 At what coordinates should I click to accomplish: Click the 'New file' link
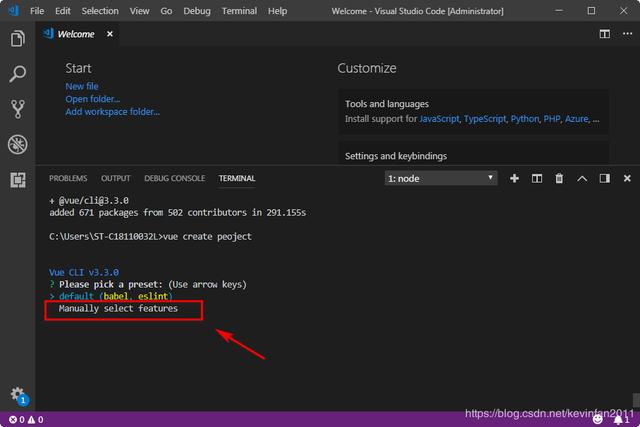[82, 86]
